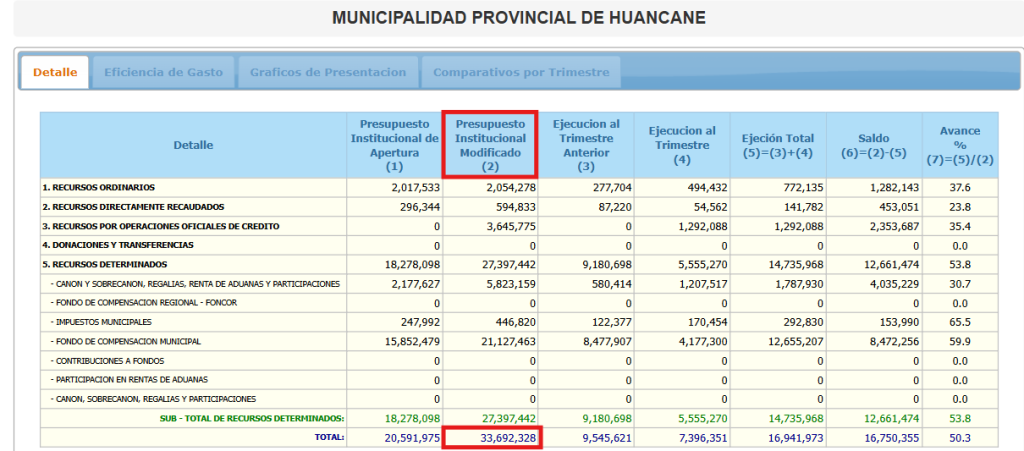
Task: Click the TOTAL: row label
Action: coord(327,437)
